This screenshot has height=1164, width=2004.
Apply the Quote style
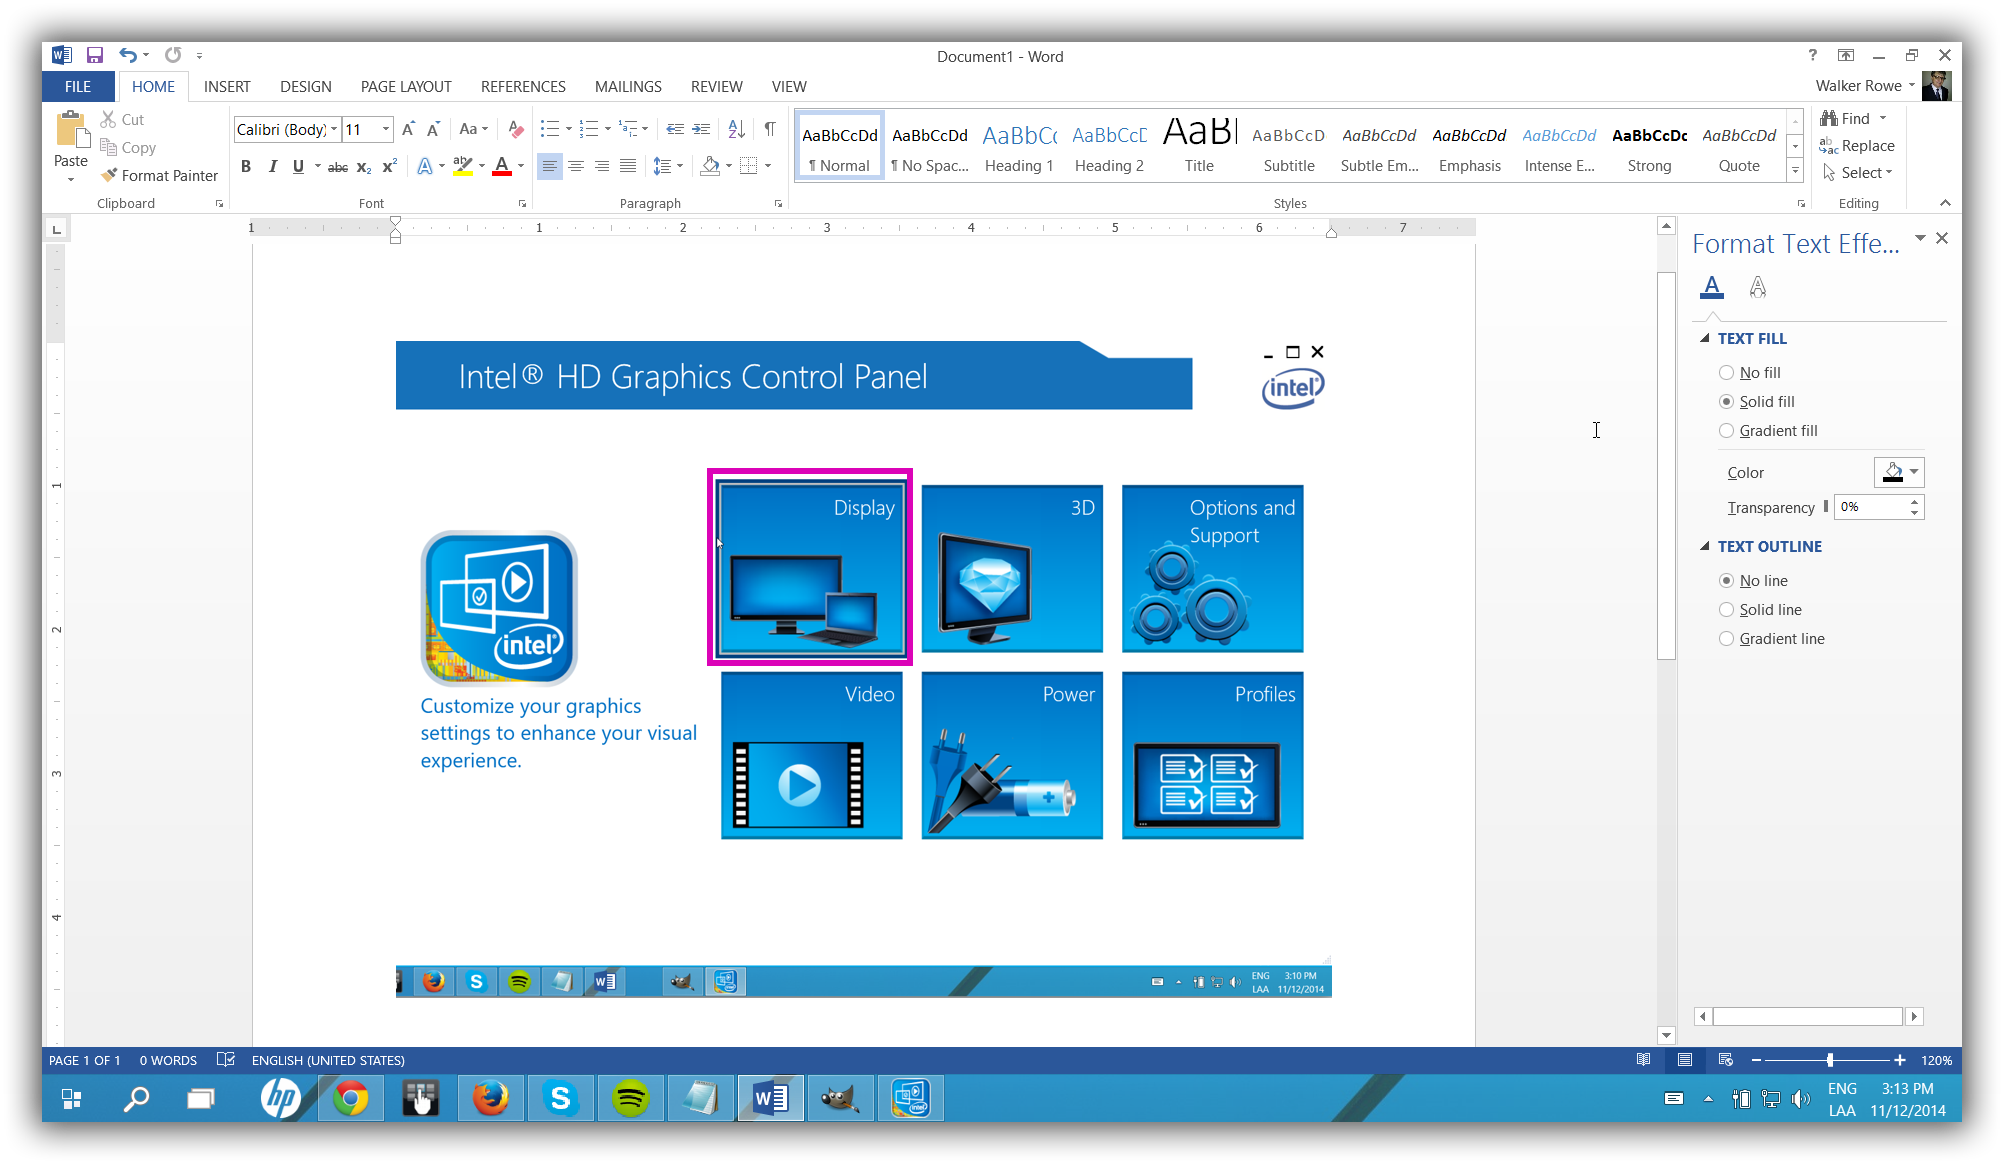[x=1739, y=147]
